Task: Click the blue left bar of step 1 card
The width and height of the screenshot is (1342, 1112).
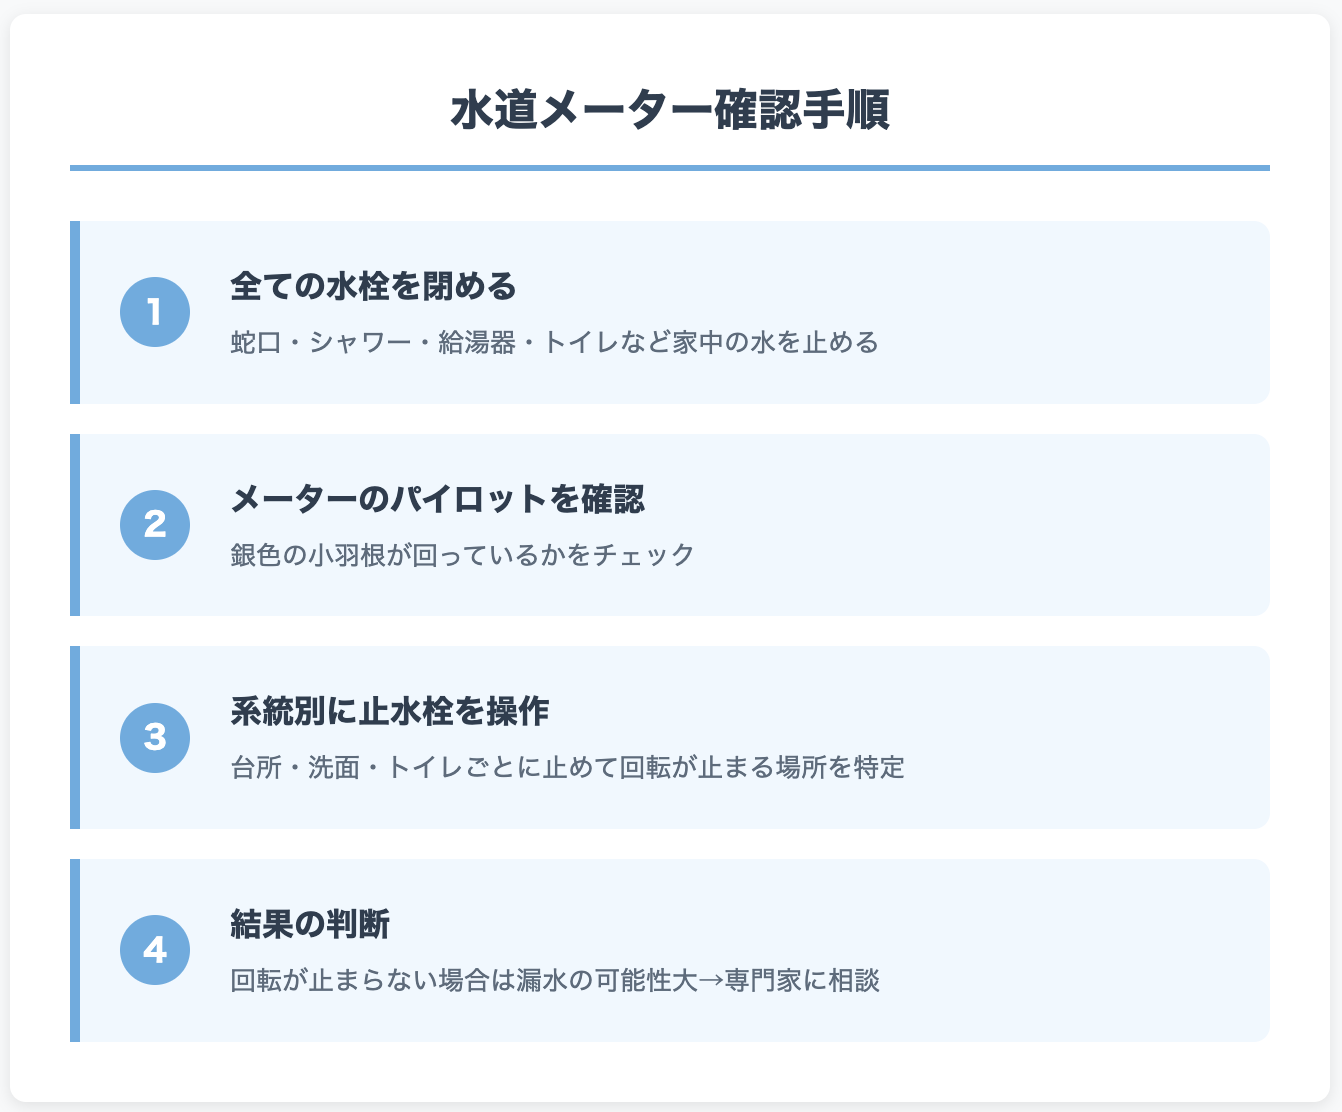Action: 75,312
